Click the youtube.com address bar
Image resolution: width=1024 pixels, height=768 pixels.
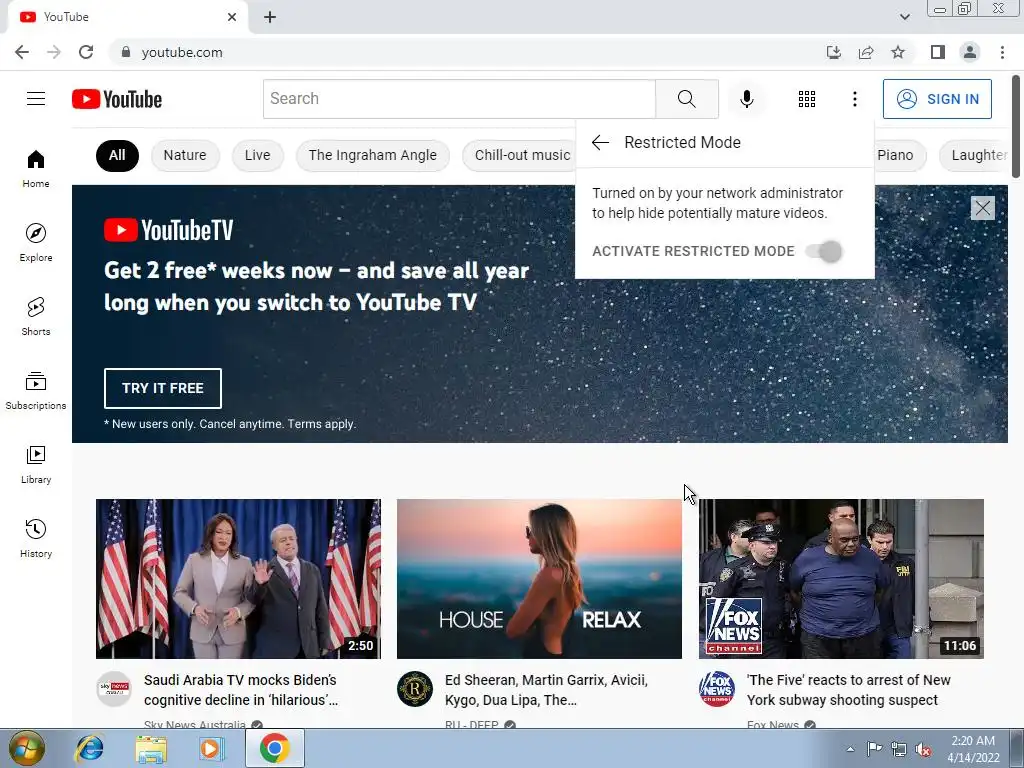click(x=464, y=52)
